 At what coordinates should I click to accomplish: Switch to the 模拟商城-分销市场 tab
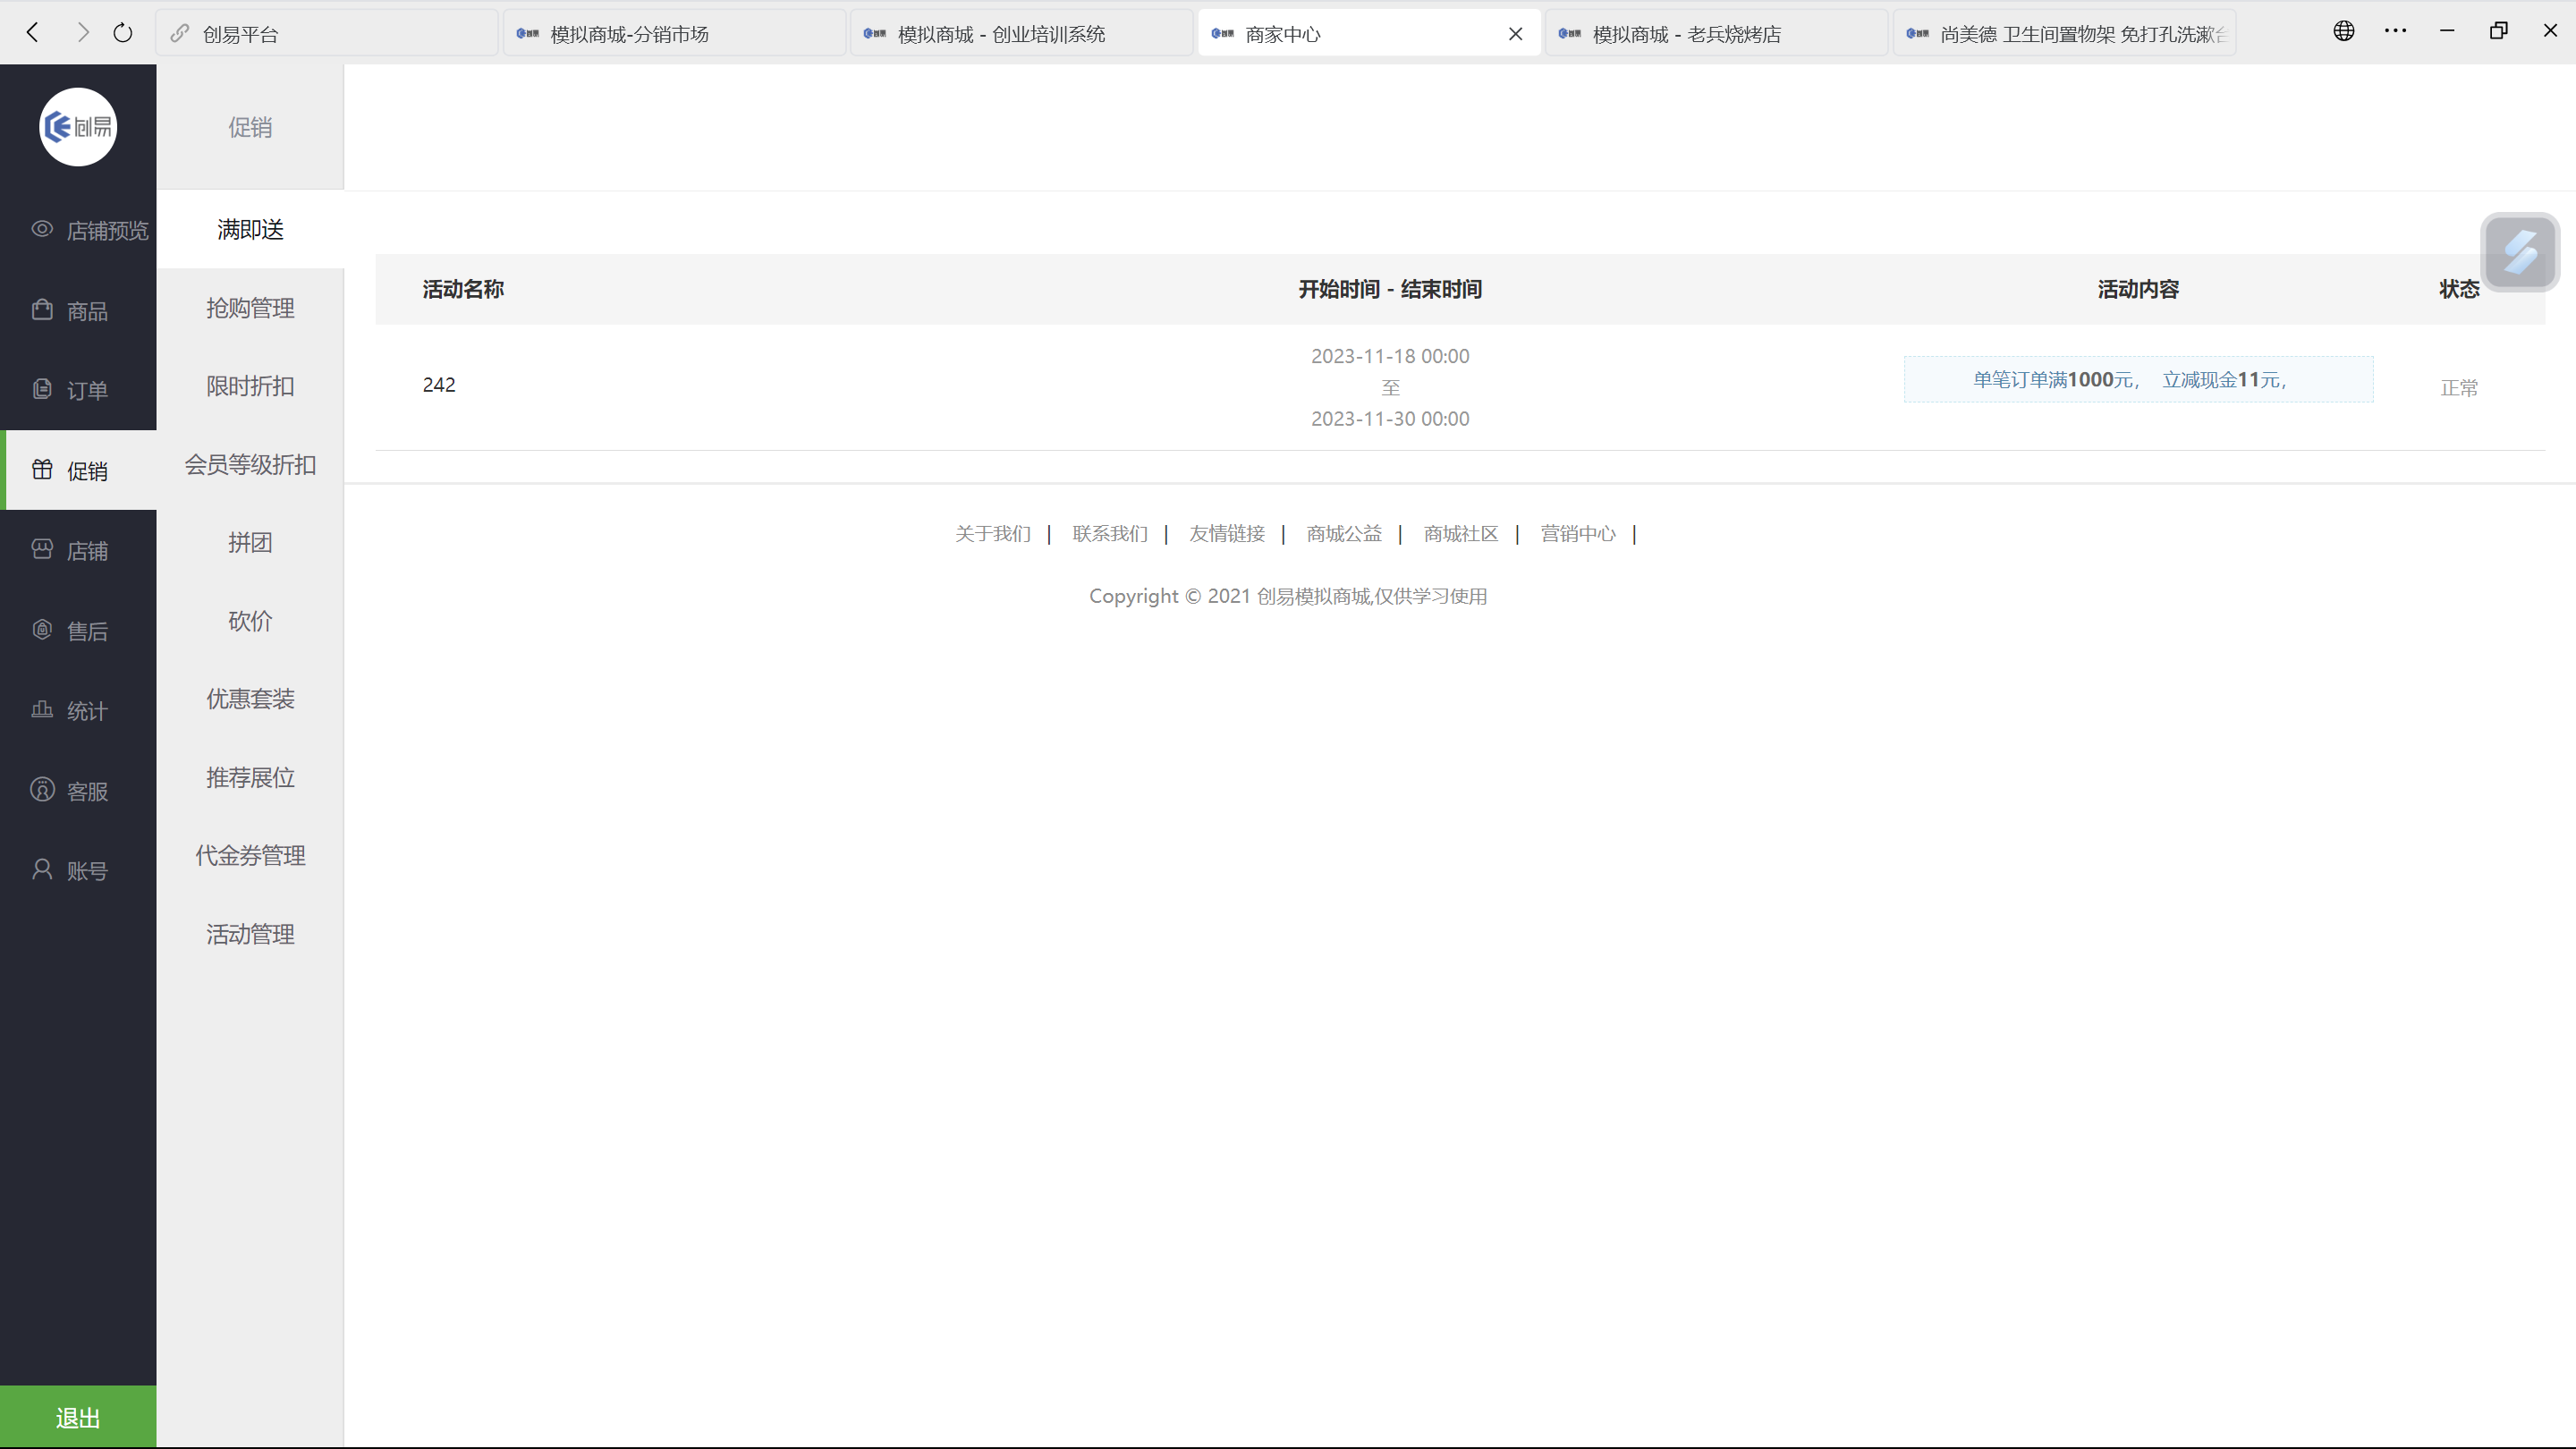click(629, 34)
